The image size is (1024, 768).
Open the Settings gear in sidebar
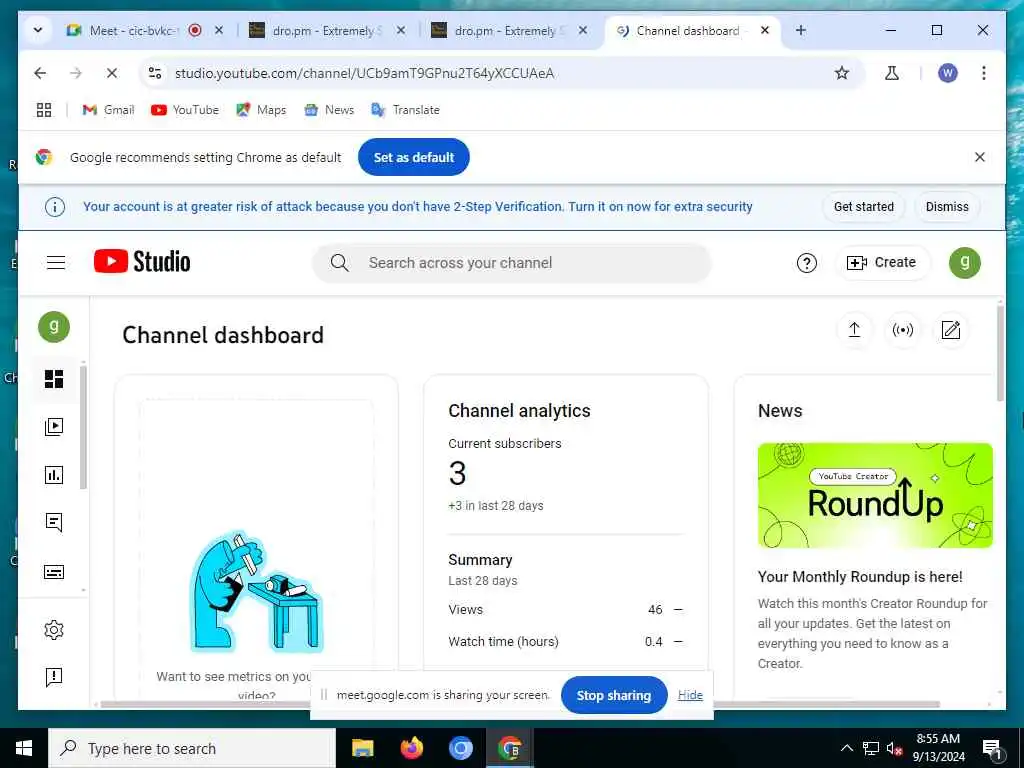click(x=54, y=630)
